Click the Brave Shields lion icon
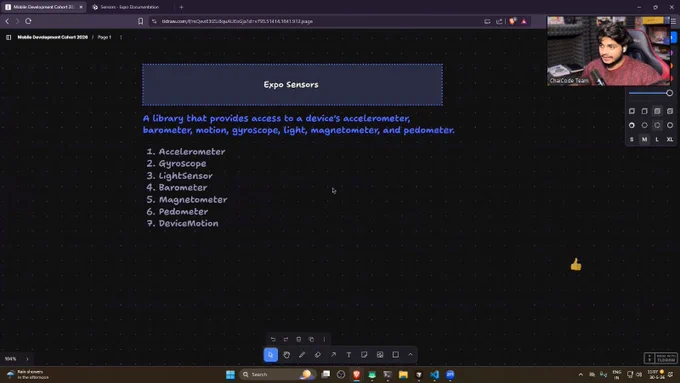The image size is (680, 383). click(x=513, y=21)
